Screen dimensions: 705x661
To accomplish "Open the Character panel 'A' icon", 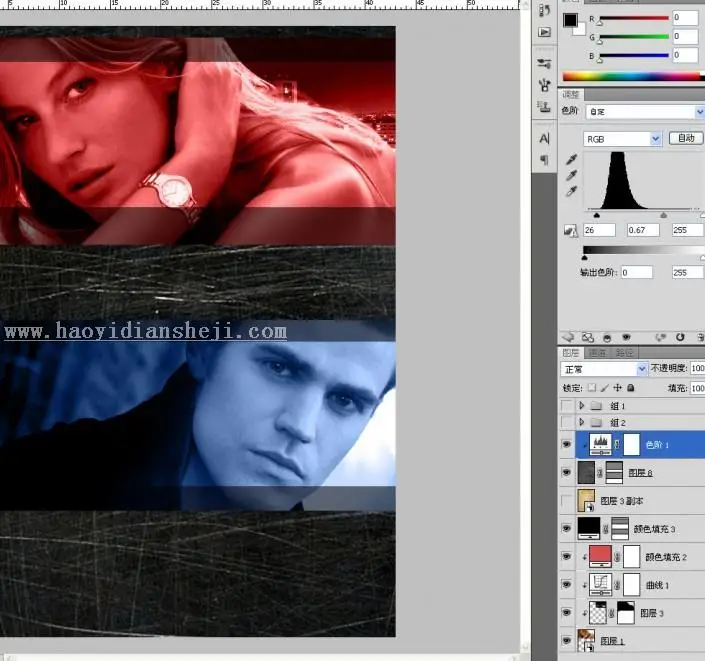I will tap(544, 138).
